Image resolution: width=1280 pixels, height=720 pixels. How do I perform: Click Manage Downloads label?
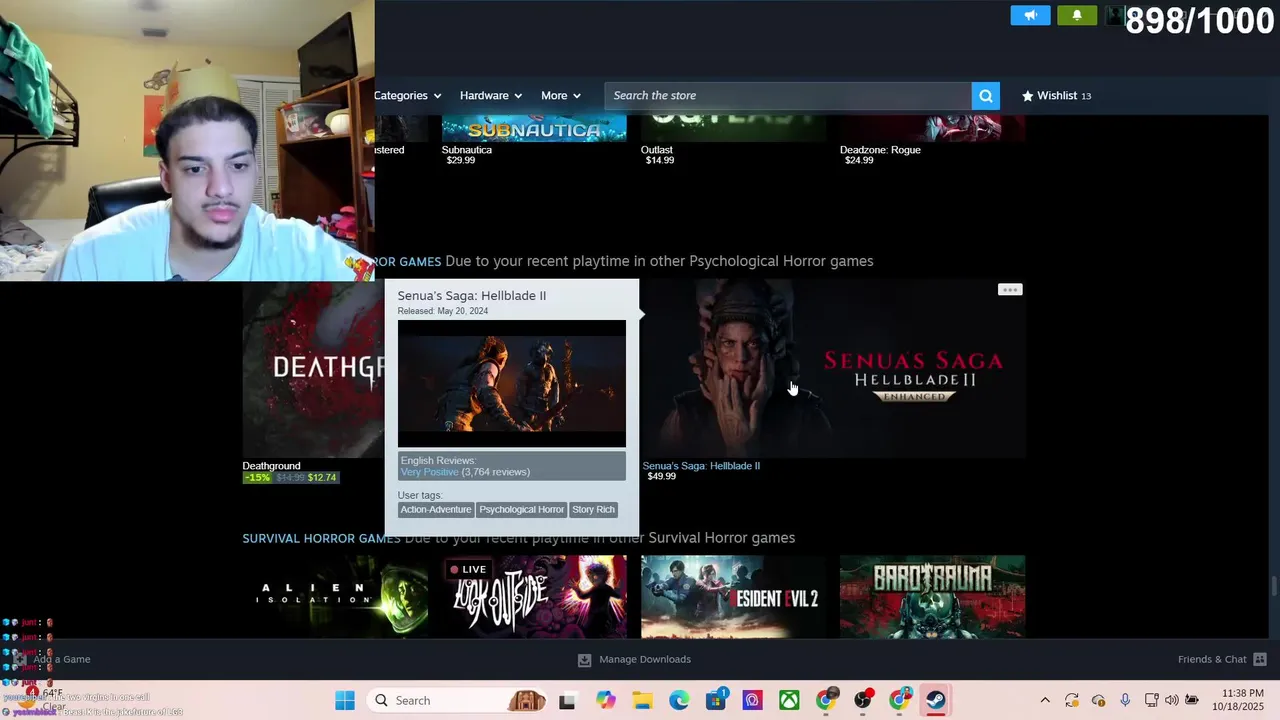(x=645, y=660)
